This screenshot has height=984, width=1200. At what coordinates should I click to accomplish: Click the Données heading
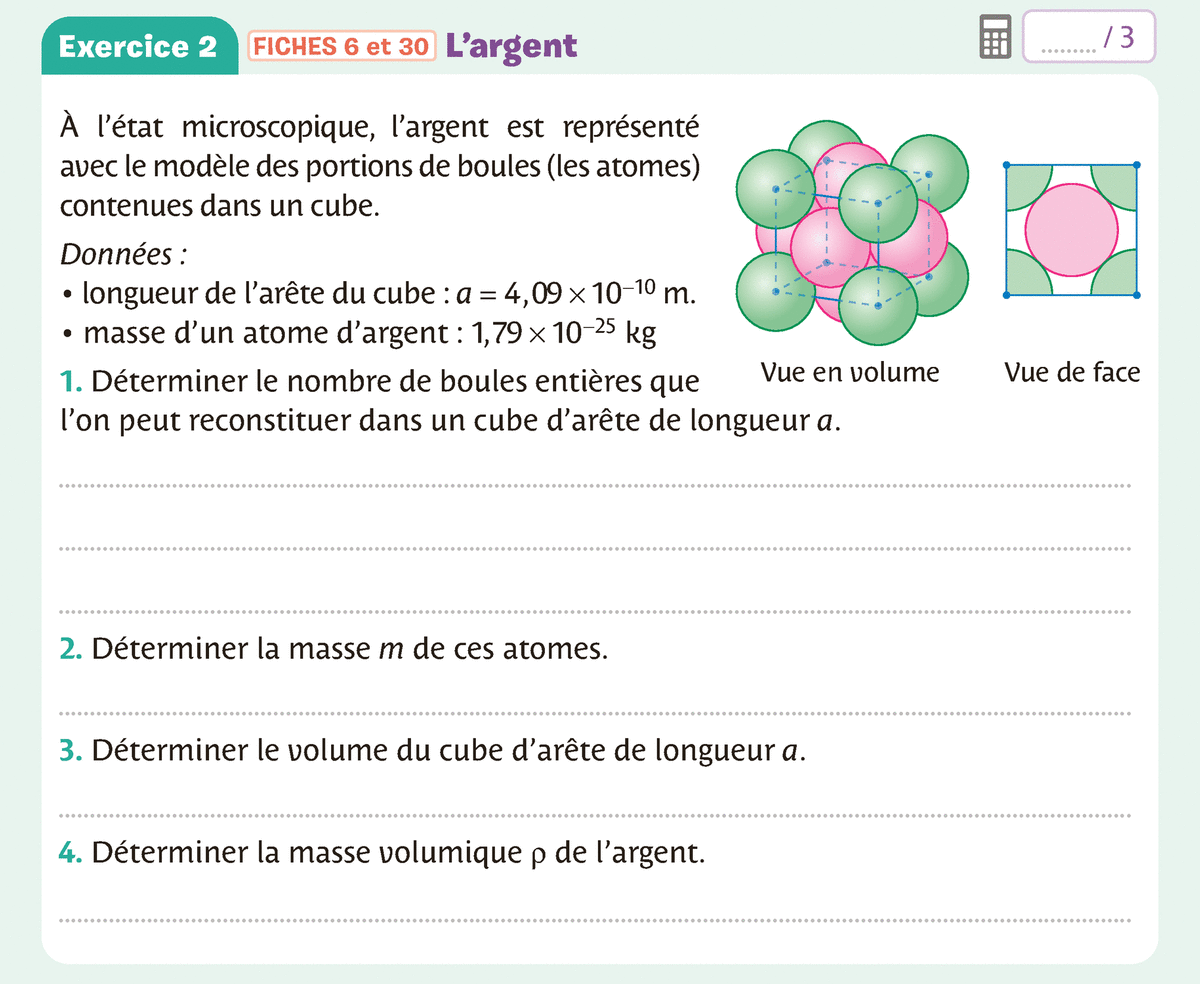pyautogui.click(x=124, y=254)
